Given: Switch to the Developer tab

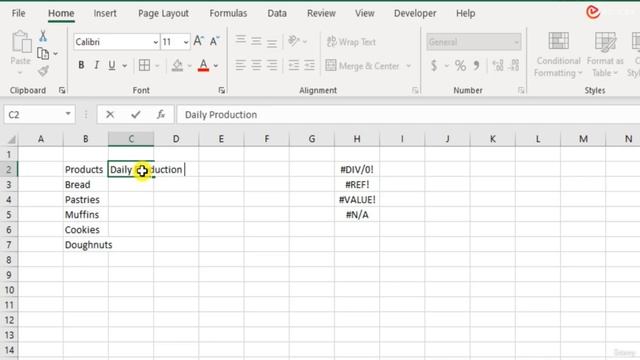Looking at the screenshot, I should [x=415, y=13].
